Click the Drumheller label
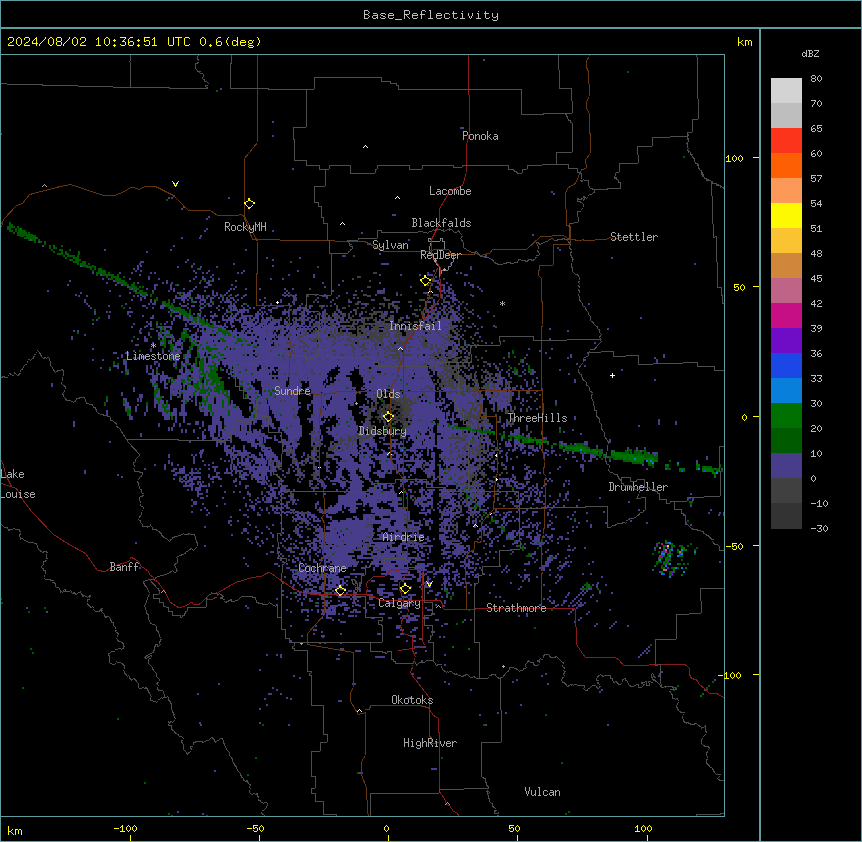The width and height of the screenshot is (862, 842). coord(638,487)
